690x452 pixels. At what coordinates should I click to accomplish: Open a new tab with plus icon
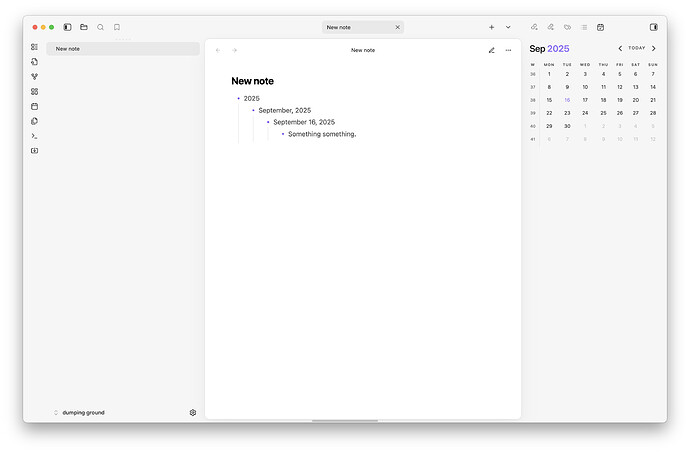pyautogui.click(x=492, y=27)
